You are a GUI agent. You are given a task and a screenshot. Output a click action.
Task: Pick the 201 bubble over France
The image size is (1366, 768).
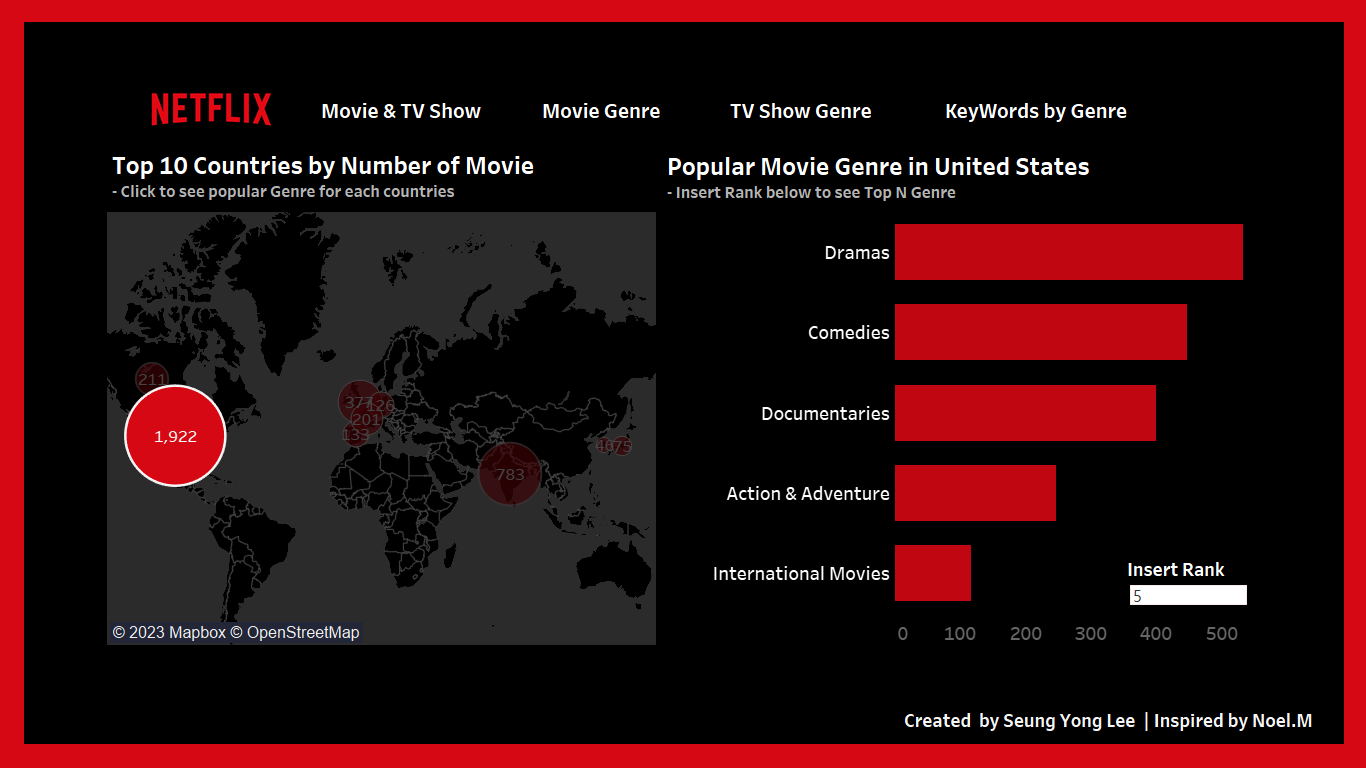point(366,420)
